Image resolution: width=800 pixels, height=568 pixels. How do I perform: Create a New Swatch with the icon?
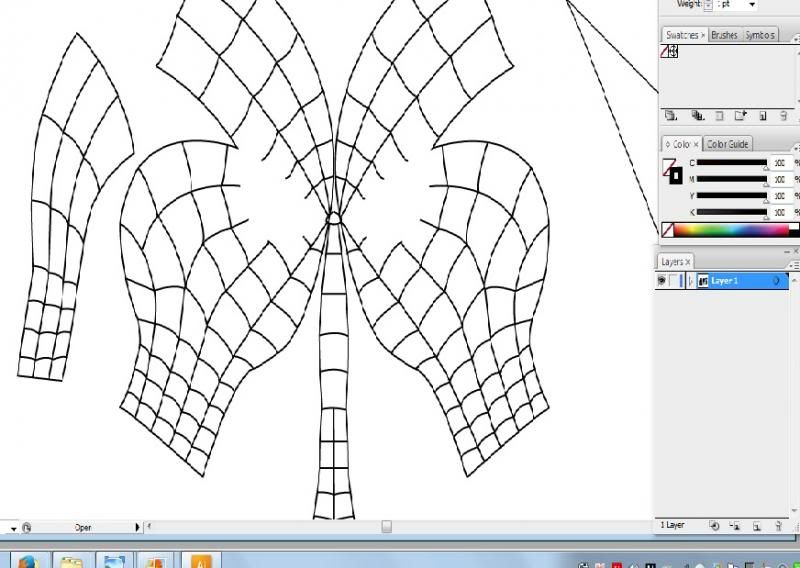pos(763,116)
